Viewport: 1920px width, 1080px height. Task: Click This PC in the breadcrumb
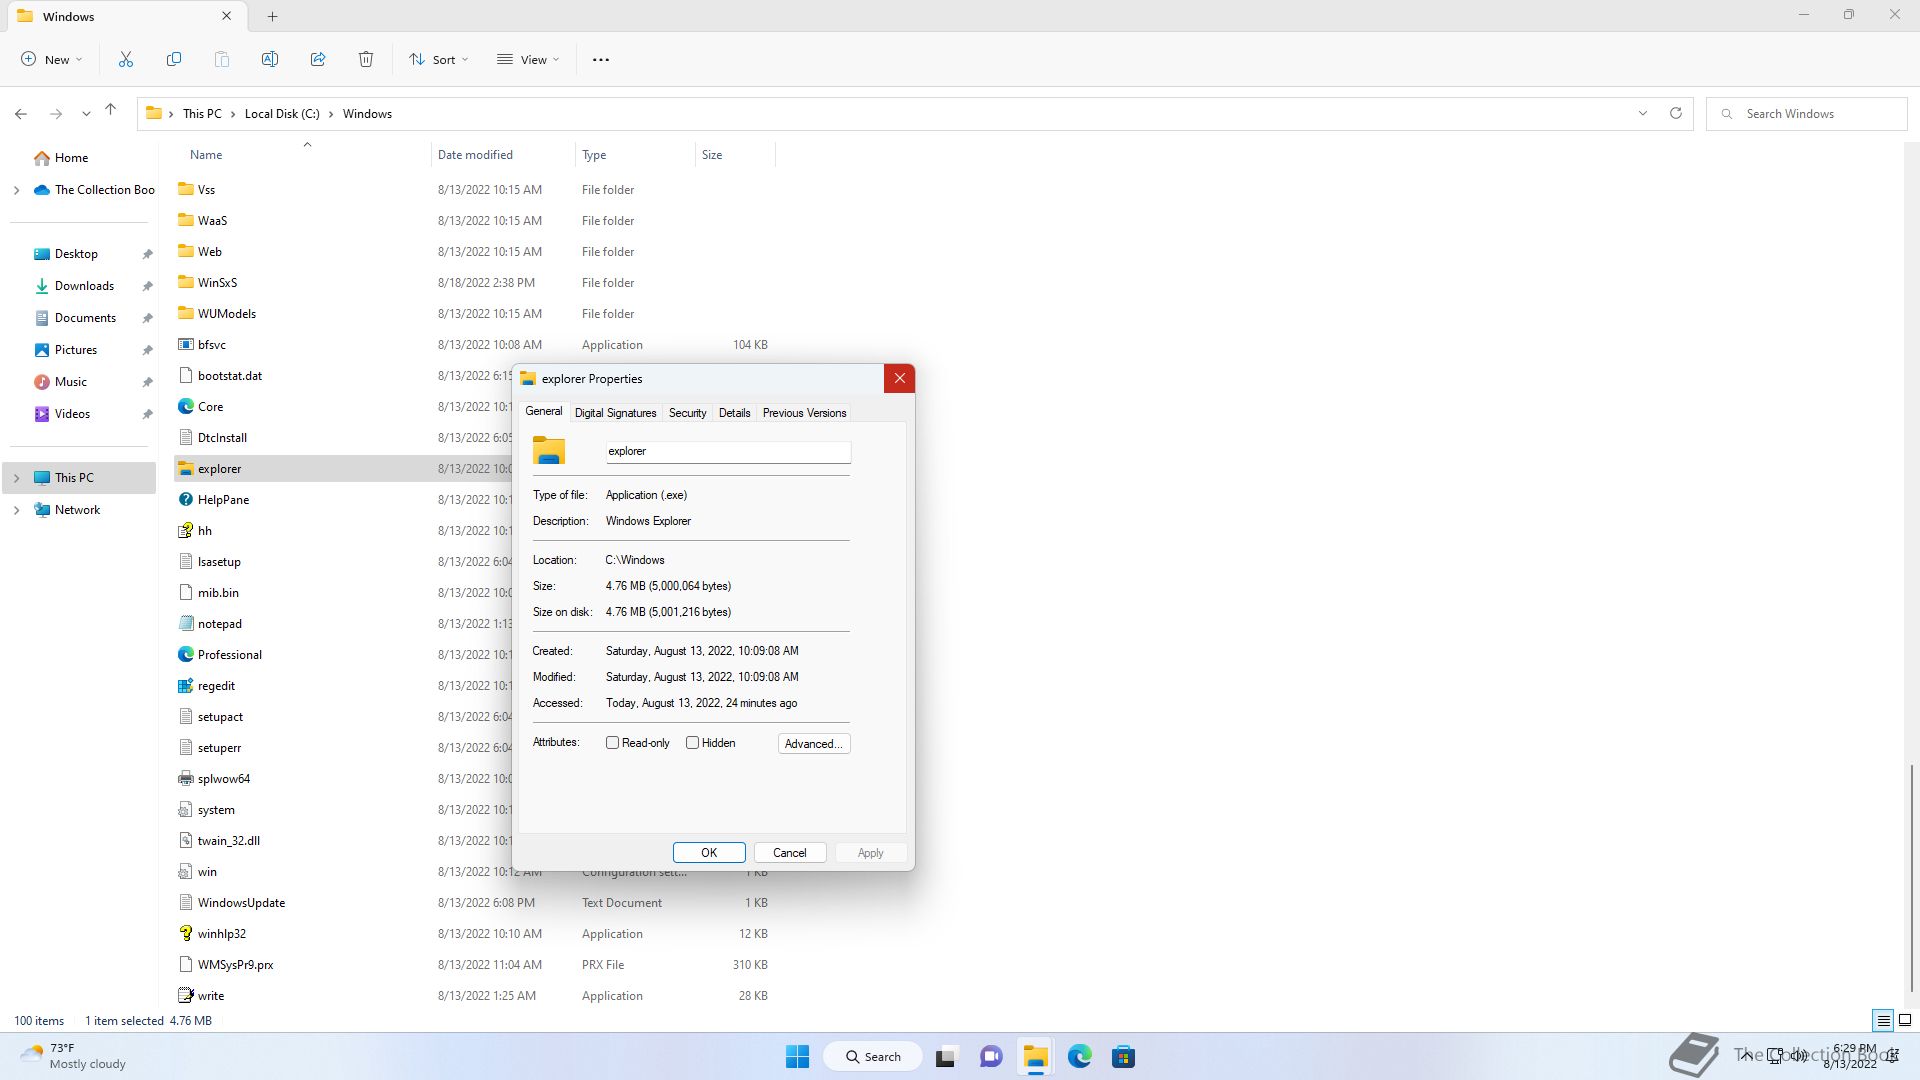(x=202, y=114)
